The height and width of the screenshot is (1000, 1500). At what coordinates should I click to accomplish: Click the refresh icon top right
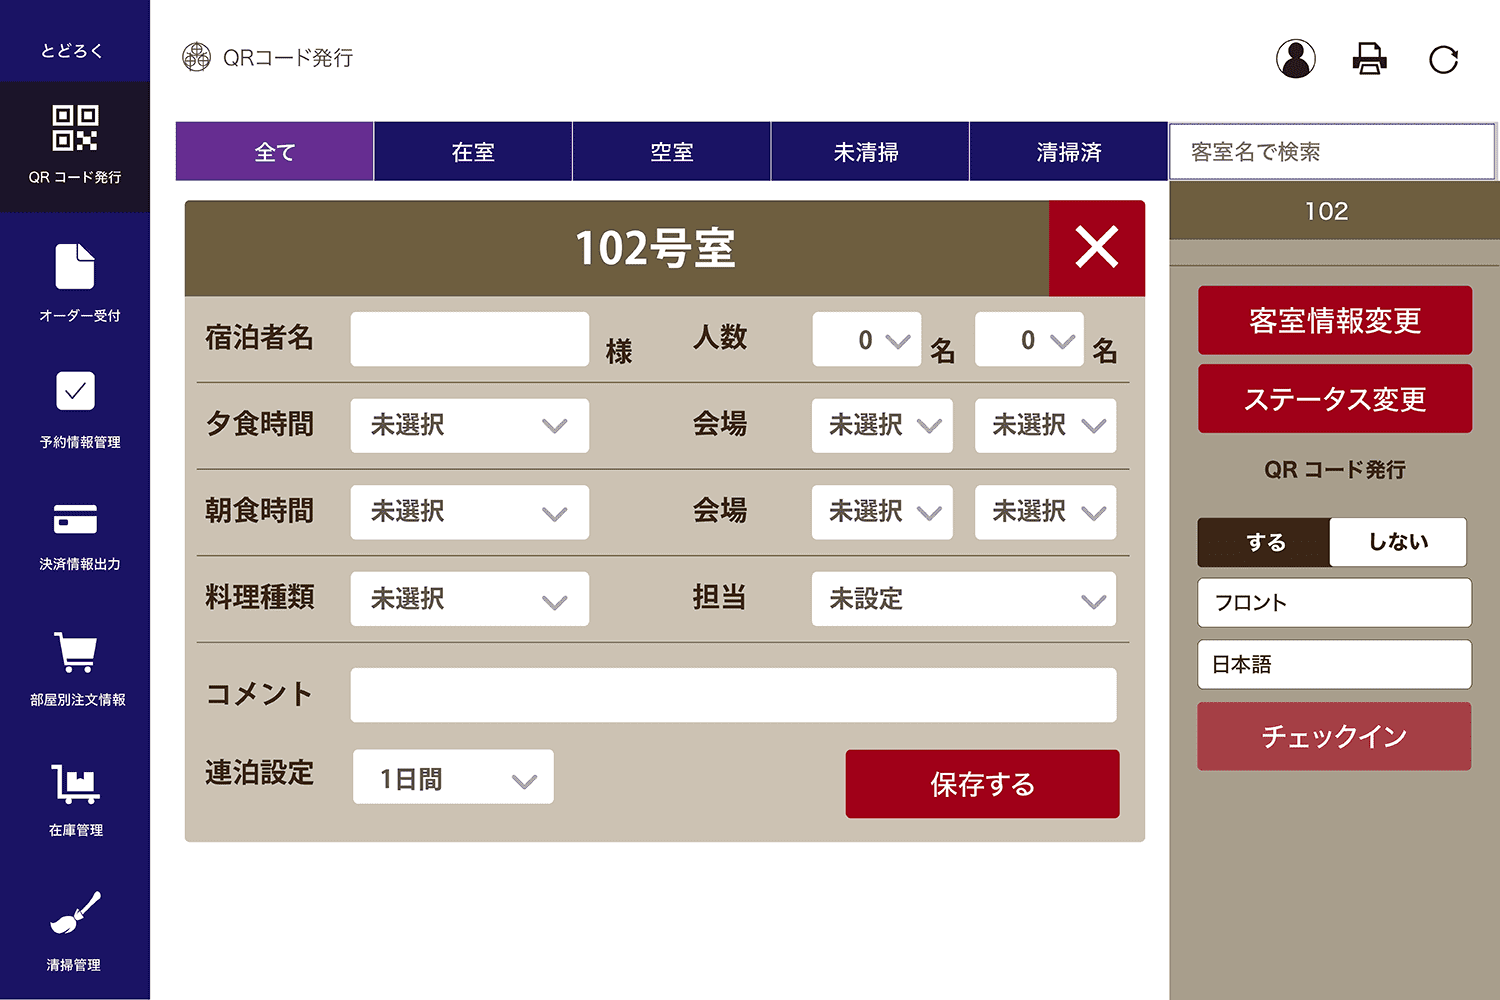click(1443, 59)
